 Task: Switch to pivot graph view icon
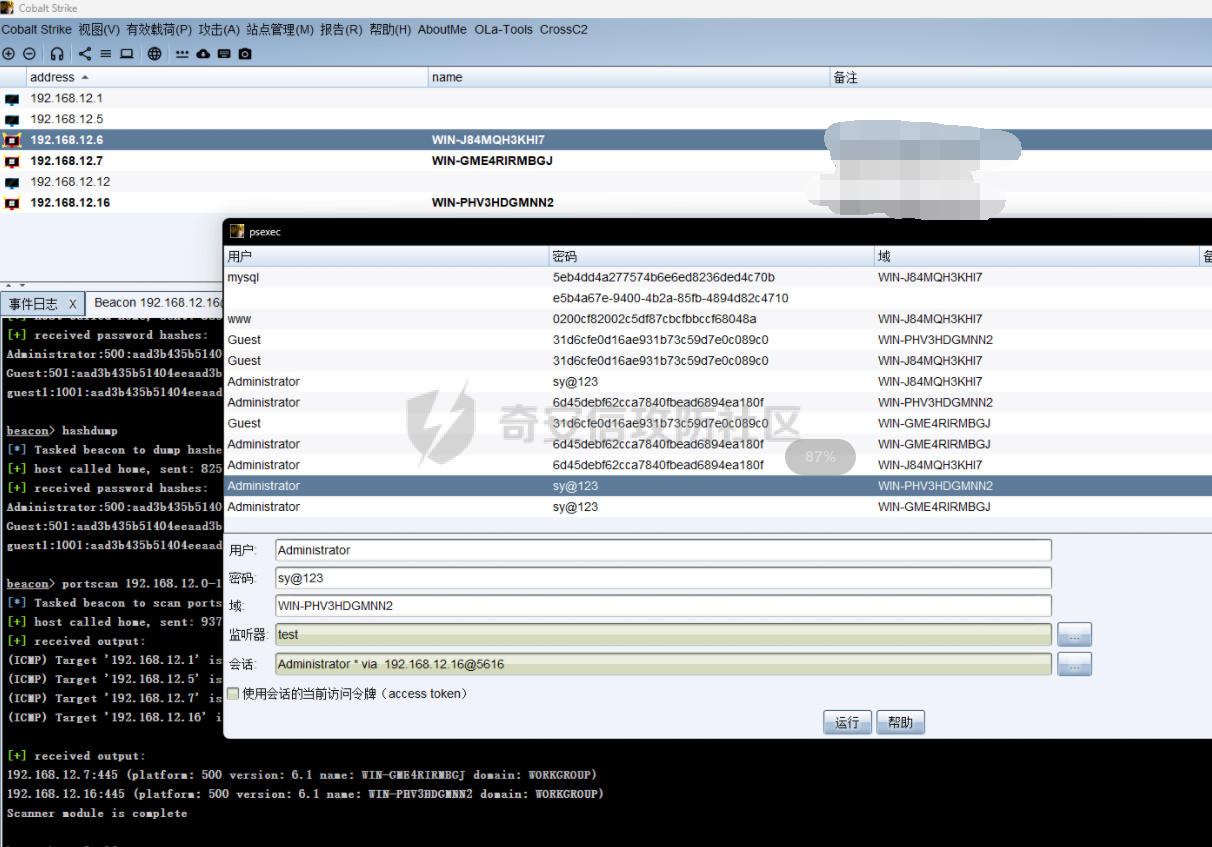coord(85,54)
